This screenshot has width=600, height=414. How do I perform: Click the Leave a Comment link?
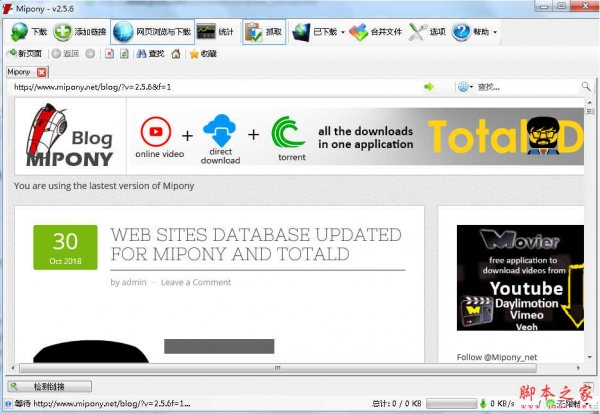[x=196, y=282]
